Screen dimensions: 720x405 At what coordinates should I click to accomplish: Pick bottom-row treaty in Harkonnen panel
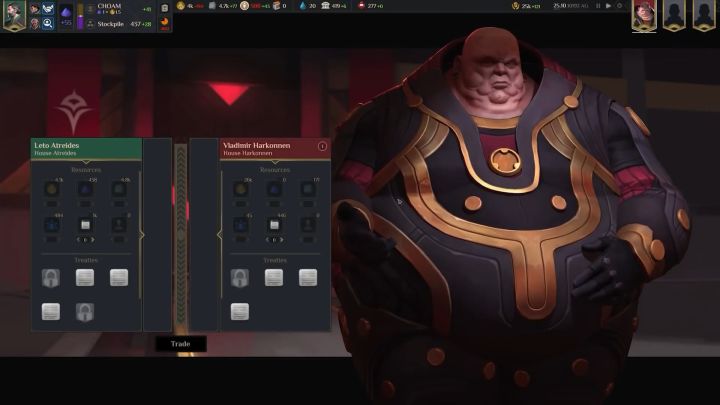[240, 312]
